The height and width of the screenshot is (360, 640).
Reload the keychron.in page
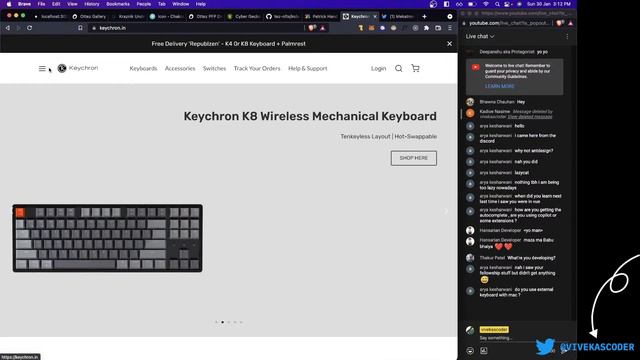[x=29, y=28]
